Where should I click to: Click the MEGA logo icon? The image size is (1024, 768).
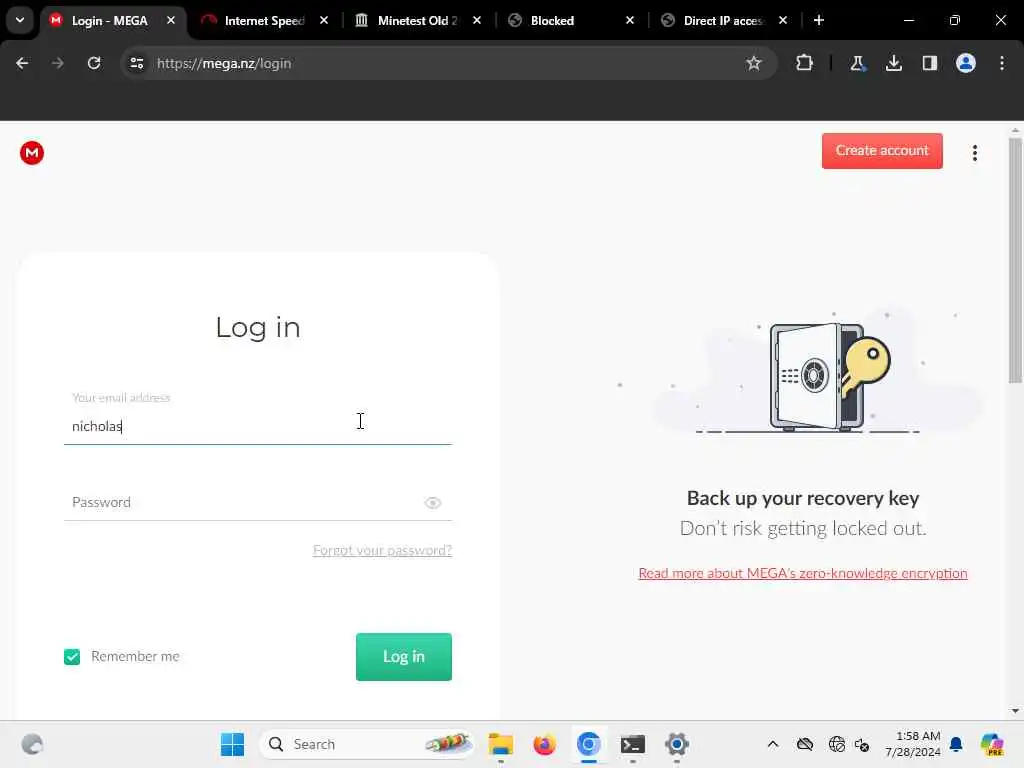(x=31, y=153)
